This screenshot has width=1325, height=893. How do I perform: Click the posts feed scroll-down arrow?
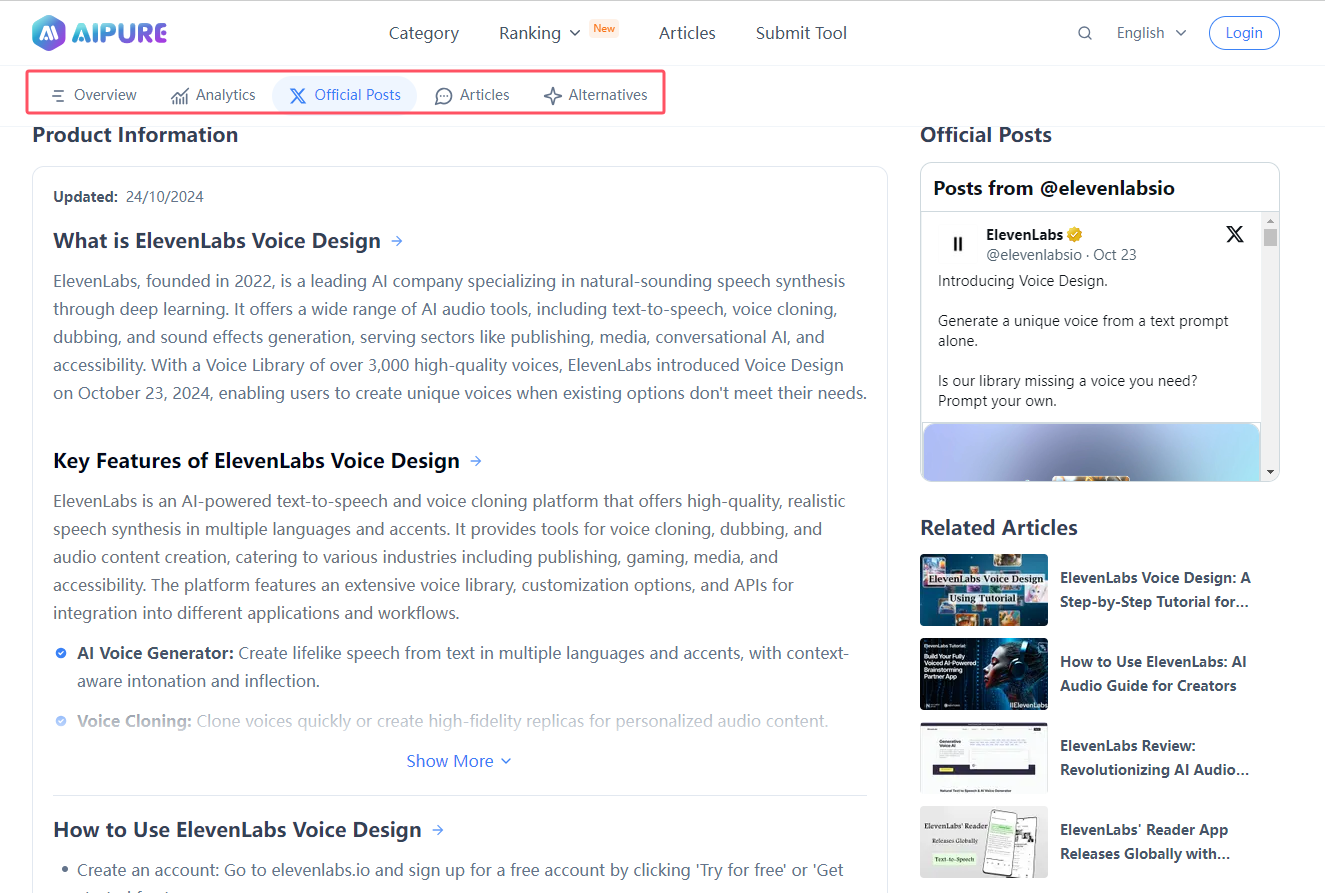pos(1270,471)
